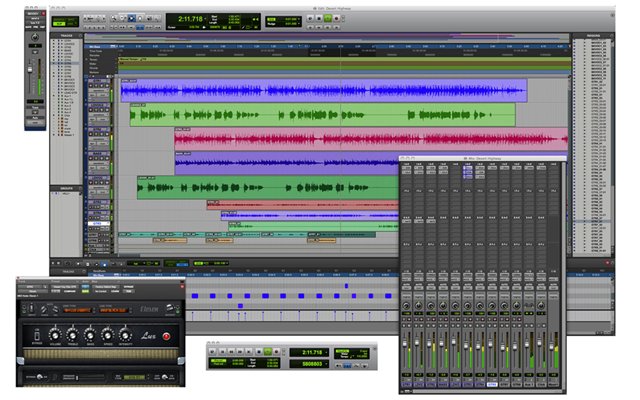Click the Bass knob on the amp plug-in
Screen dimensions: 640x400
click(91, 336)
